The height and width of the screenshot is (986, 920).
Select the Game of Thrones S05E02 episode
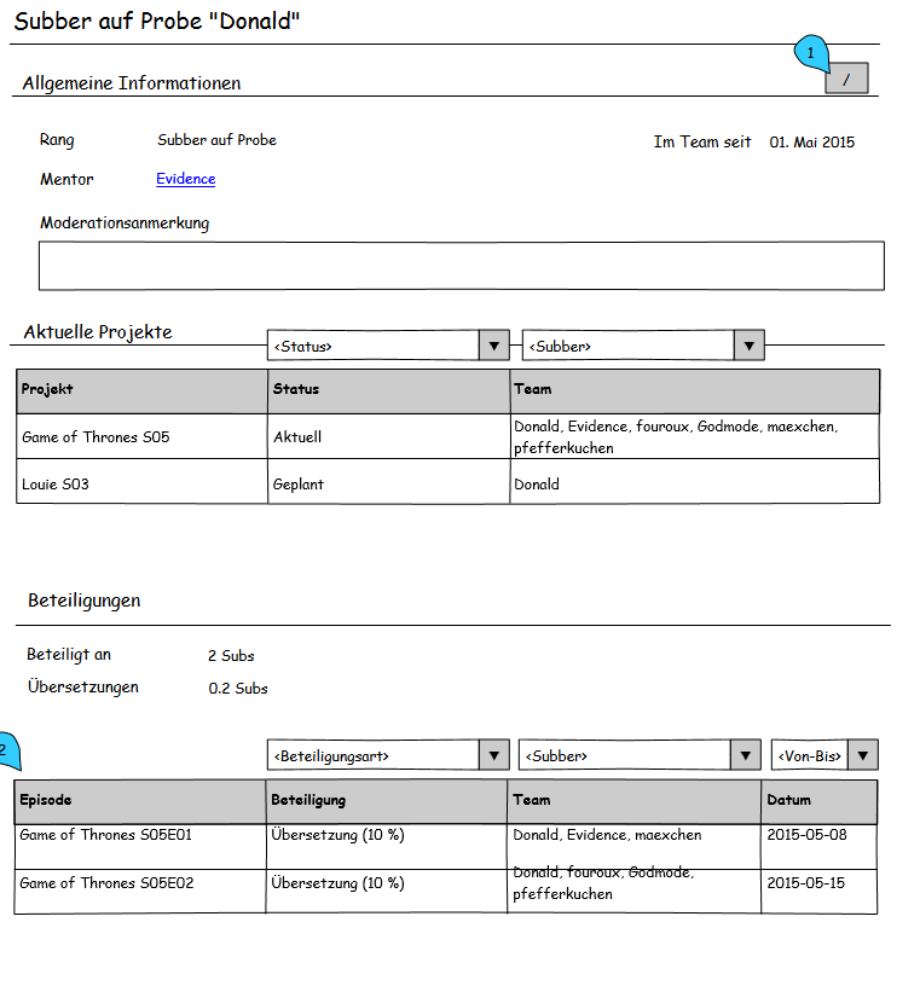point(140,884)
